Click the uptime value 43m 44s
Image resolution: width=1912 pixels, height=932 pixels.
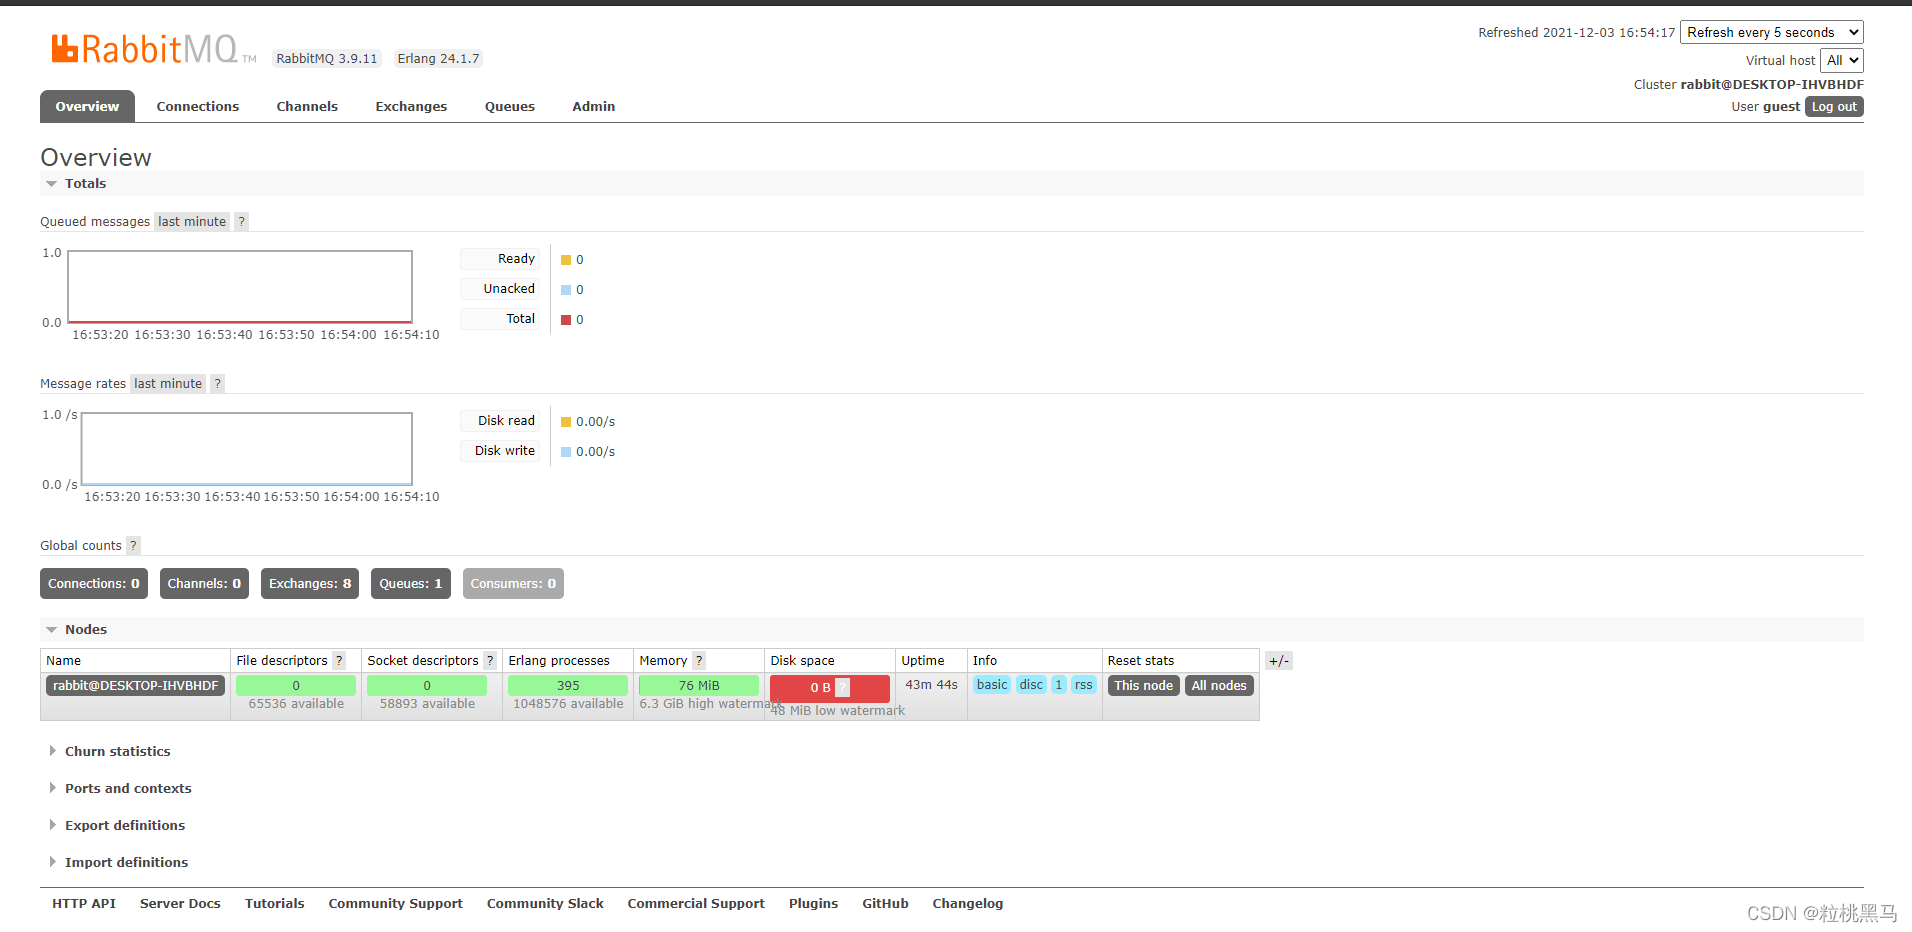click(x=932, y=685)
